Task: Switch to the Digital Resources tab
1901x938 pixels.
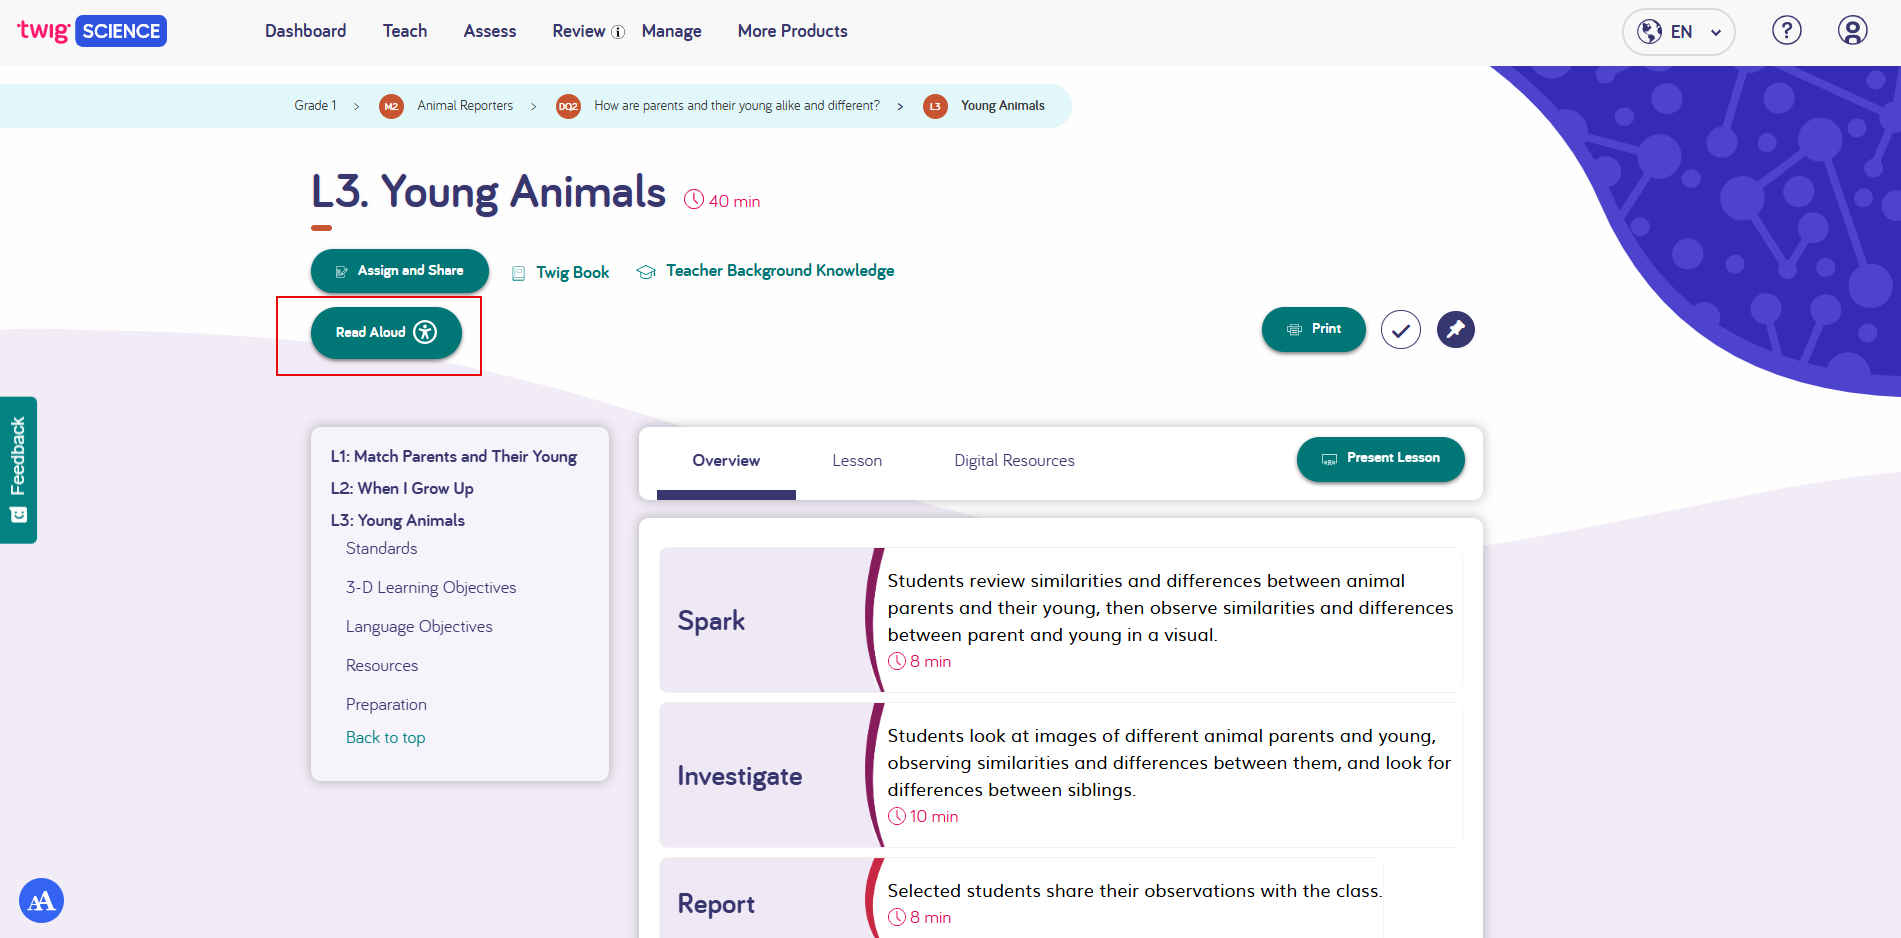Action: point(1013,460)
